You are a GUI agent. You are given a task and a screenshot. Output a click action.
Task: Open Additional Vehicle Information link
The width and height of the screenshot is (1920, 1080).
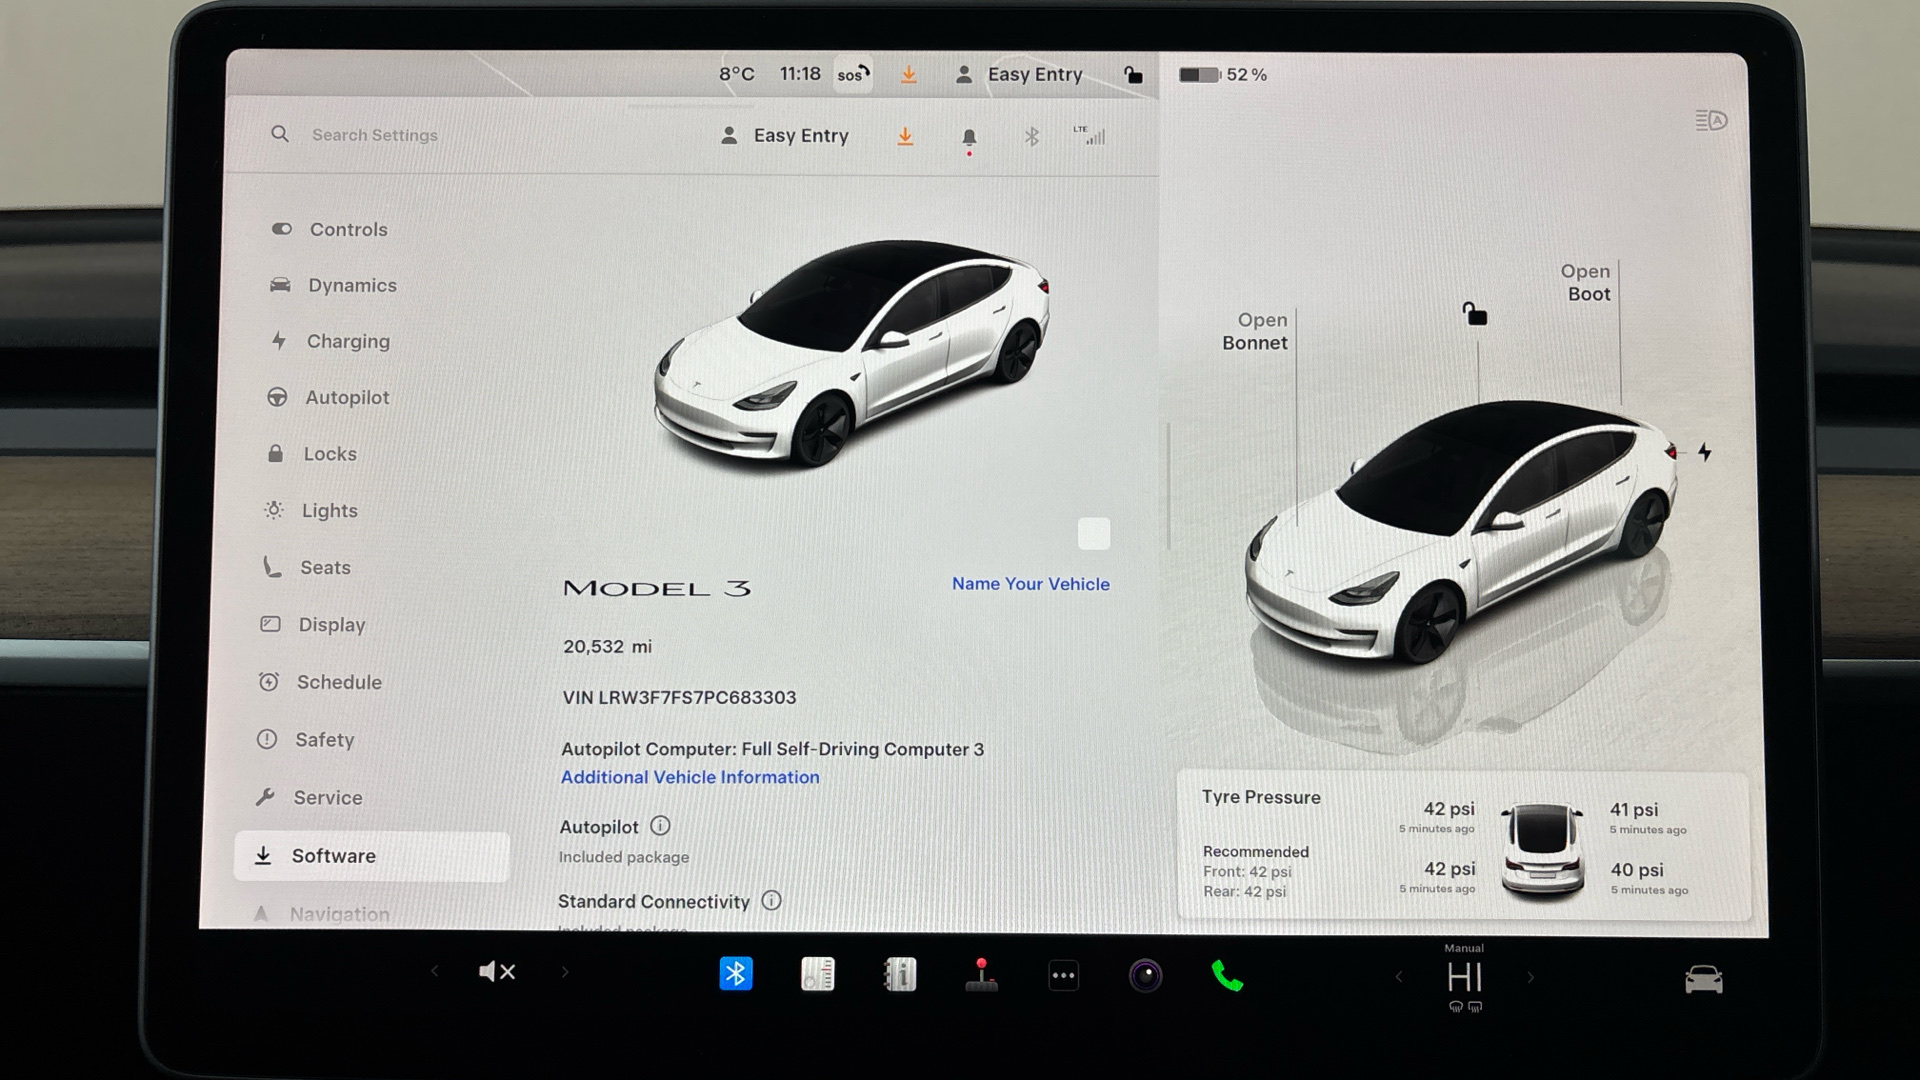coord(689,777)
